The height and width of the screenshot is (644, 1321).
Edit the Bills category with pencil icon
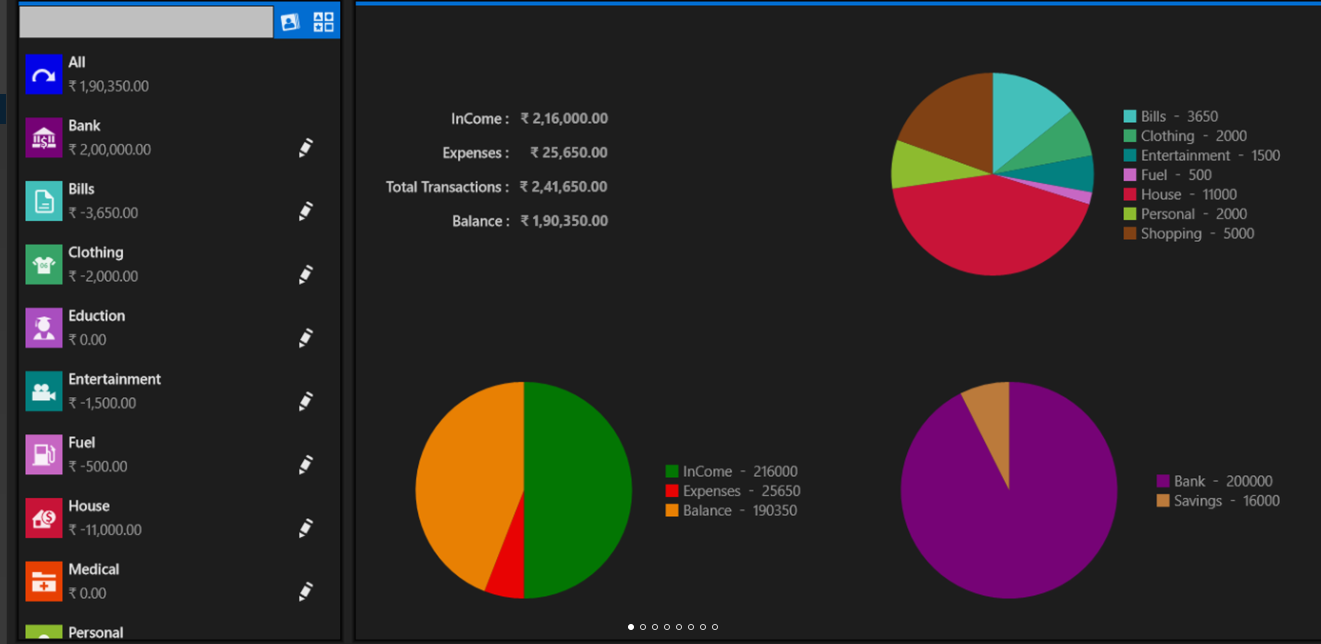click(306, 211)
